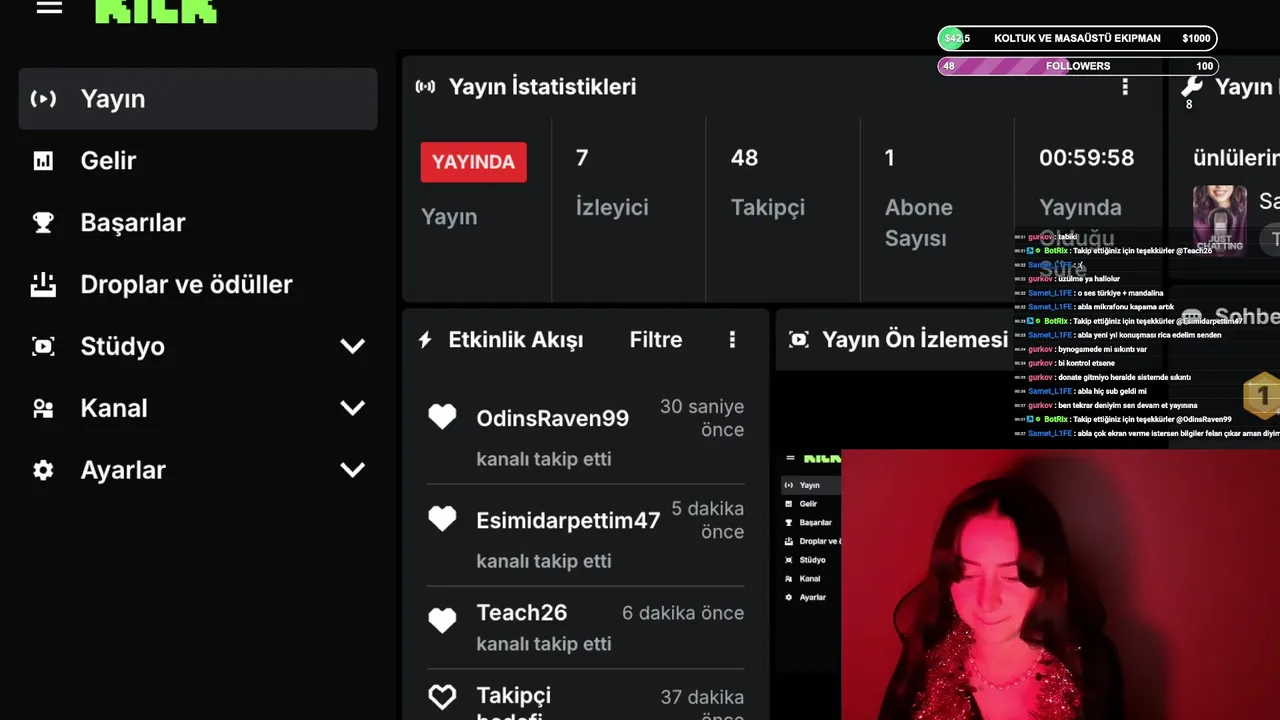Open the Filtre dropdown in Etkinlik Akışı
1280x720 pixels.
coord(656,340)
